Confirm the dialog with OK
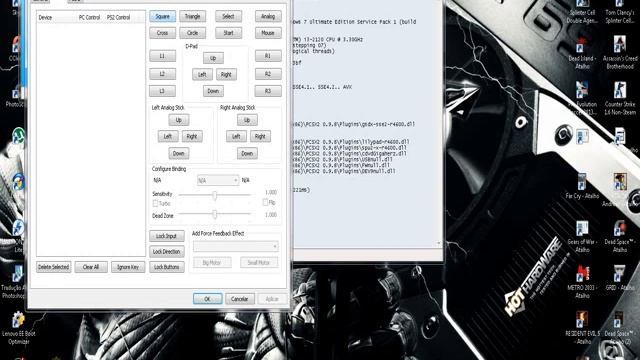 207,299
